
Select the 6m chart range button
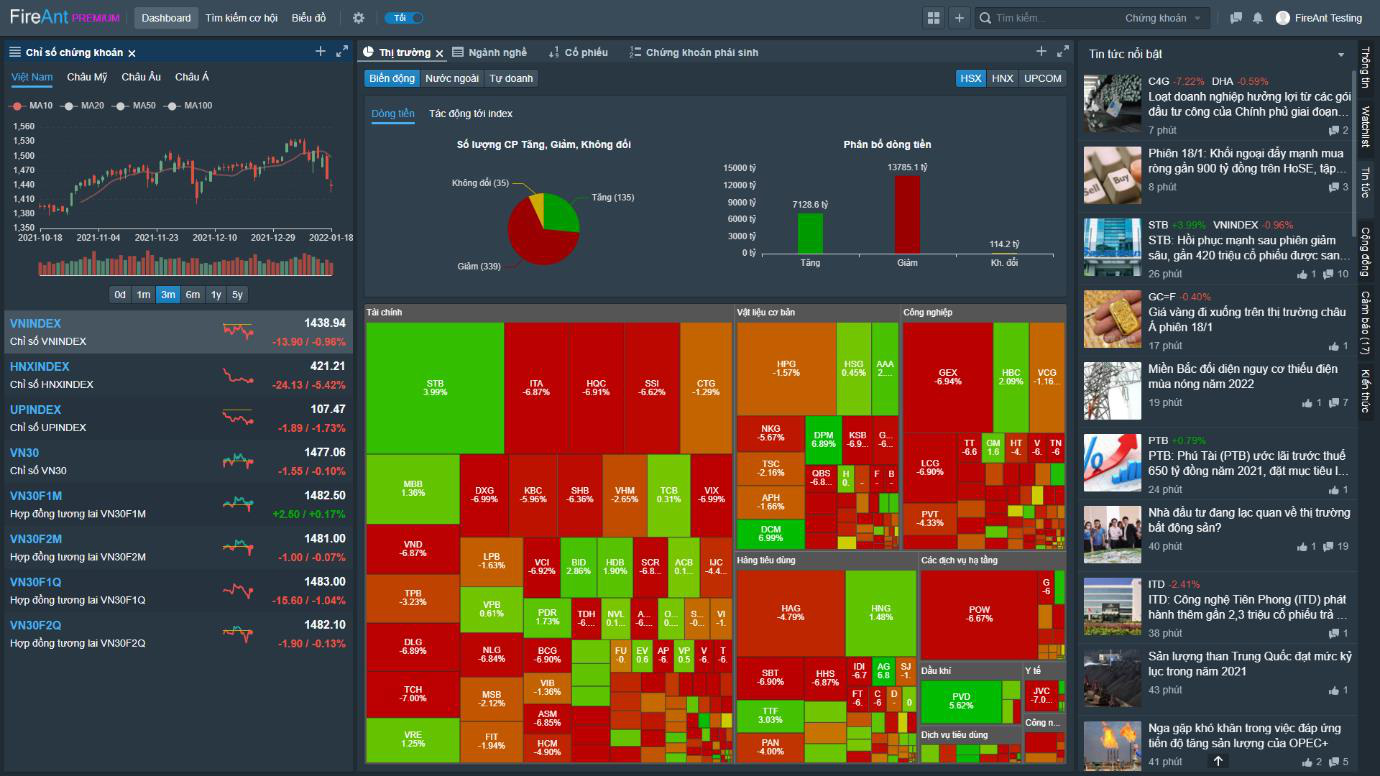pos(193,294)
